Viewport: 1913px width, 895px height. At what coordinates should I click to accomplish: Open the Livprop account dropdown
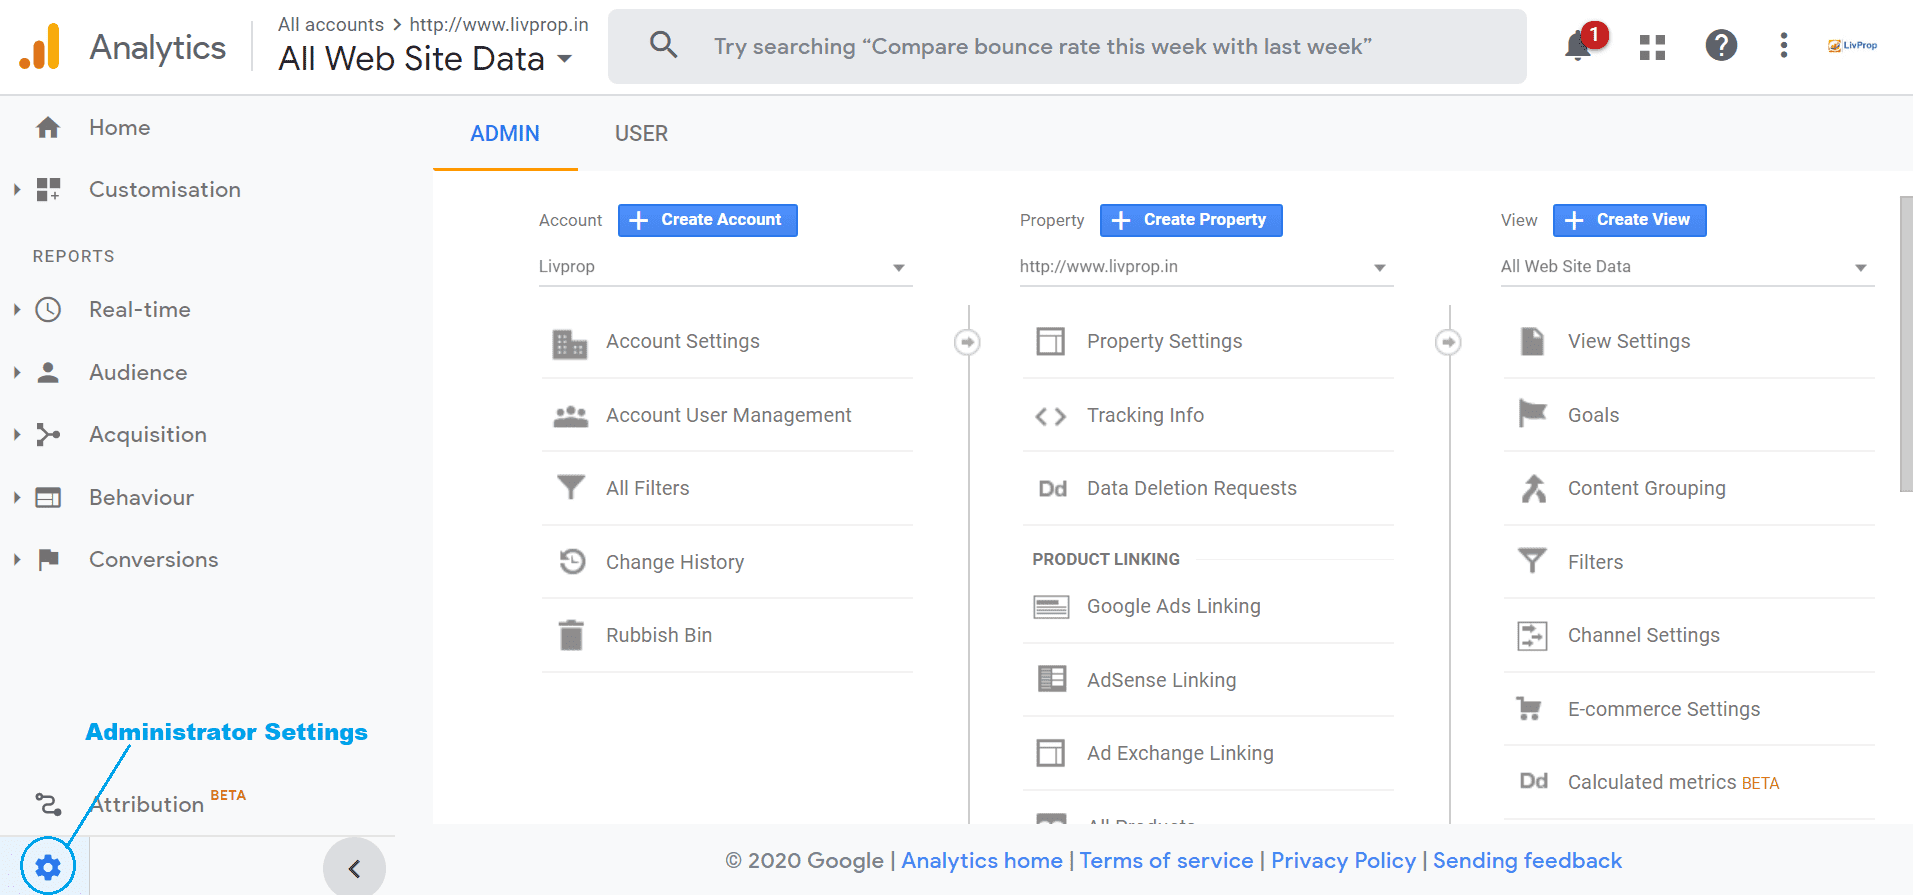click(724, 267)
